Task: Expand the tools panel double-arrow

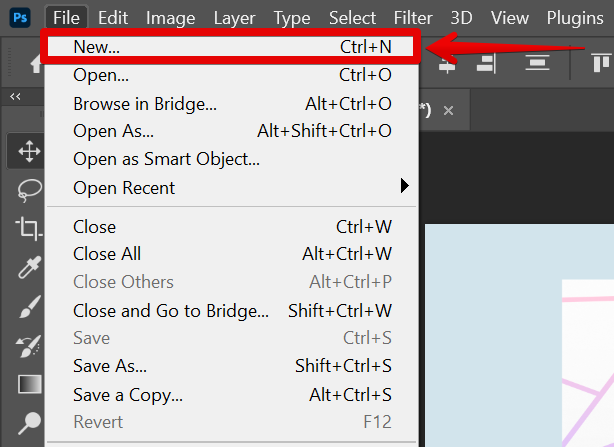Action: point(16,97)
